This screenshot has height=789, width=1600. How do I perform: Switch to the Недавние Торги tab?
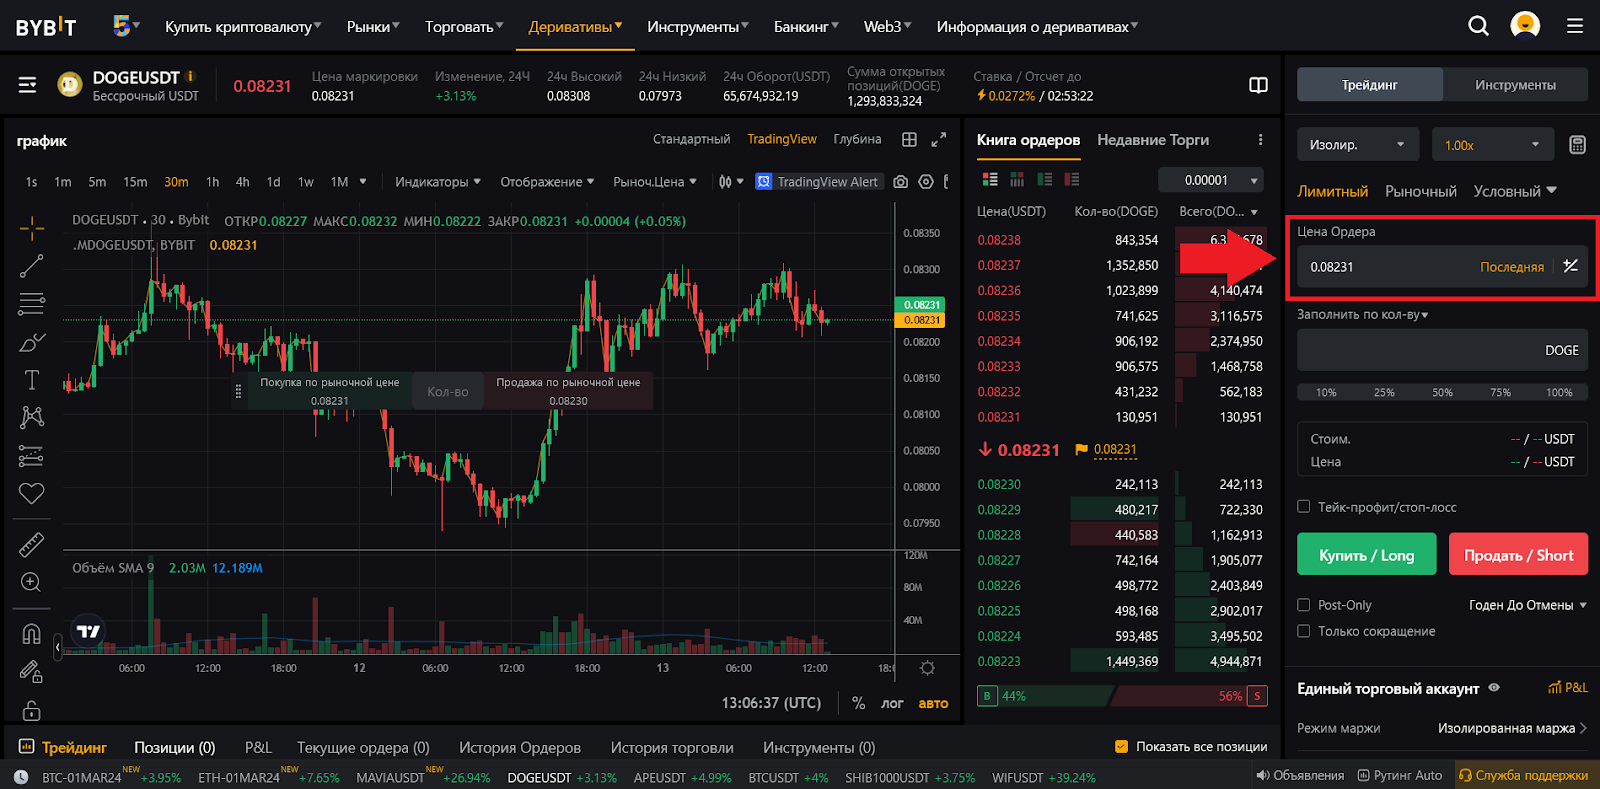click(1153, 140)
